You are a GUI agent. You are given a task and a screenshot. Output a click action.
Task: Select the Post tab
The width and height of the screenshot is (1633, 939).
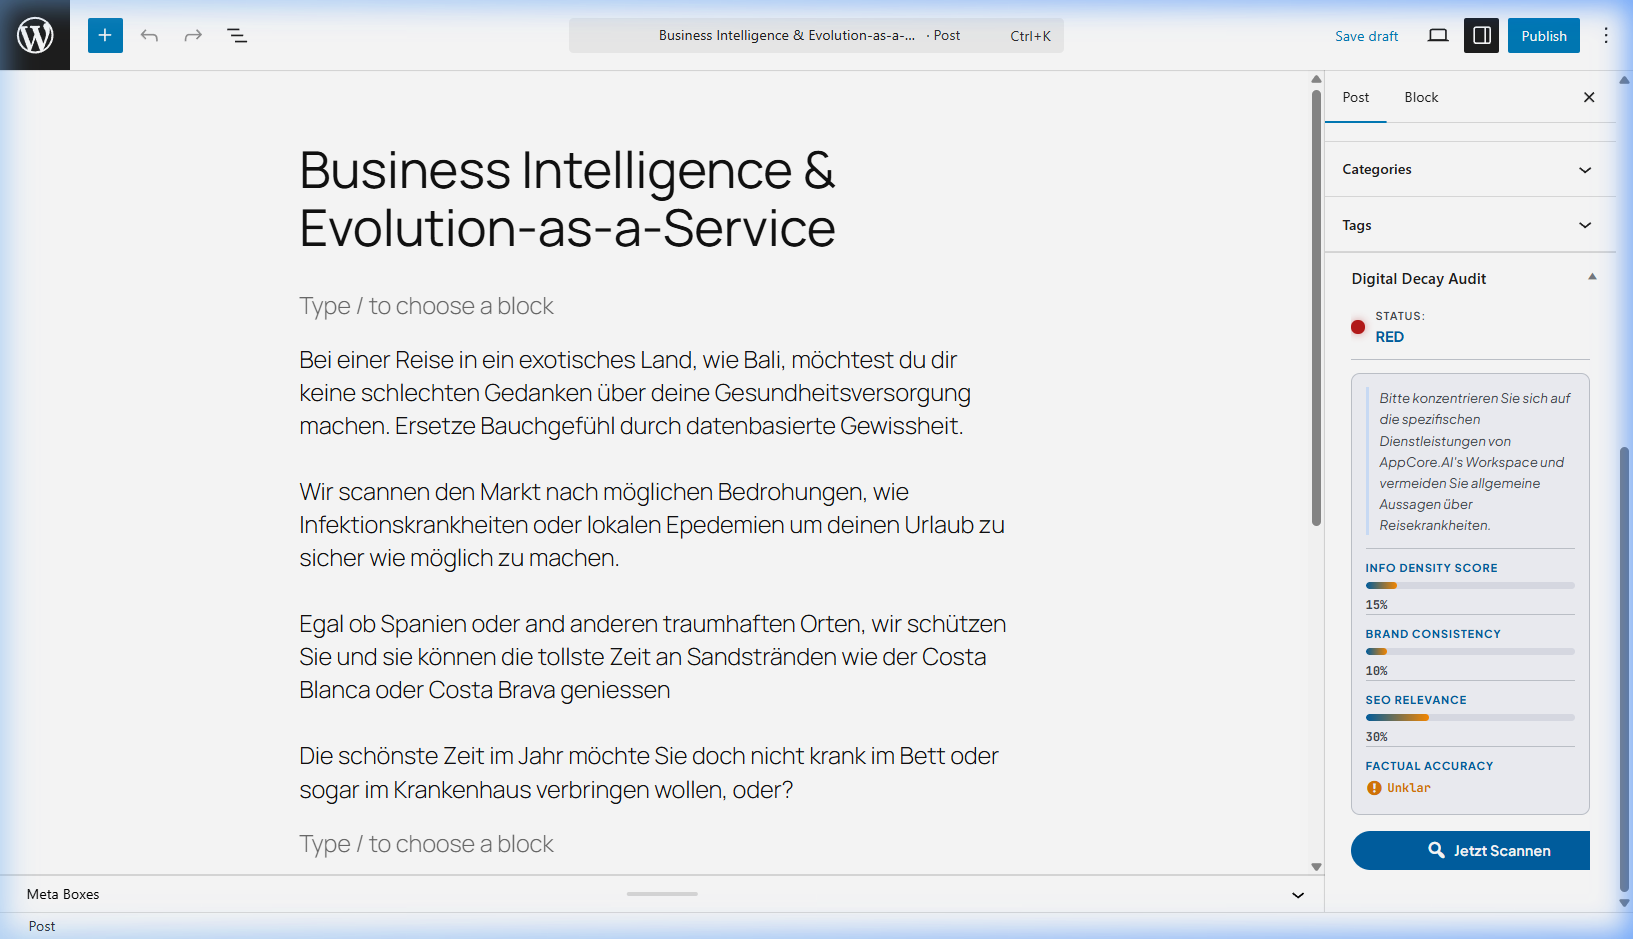(x=1355, y=97)
